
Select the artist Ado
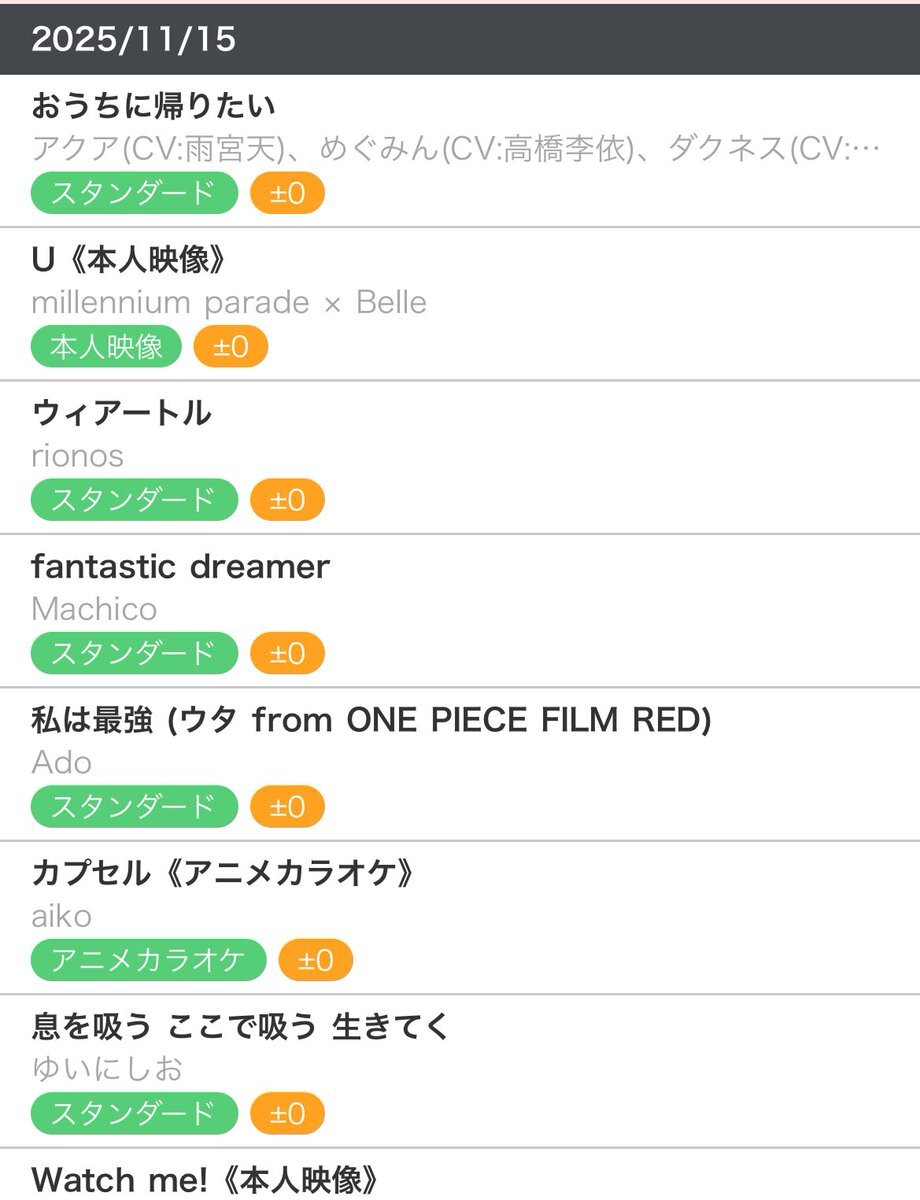pos(62,763)
